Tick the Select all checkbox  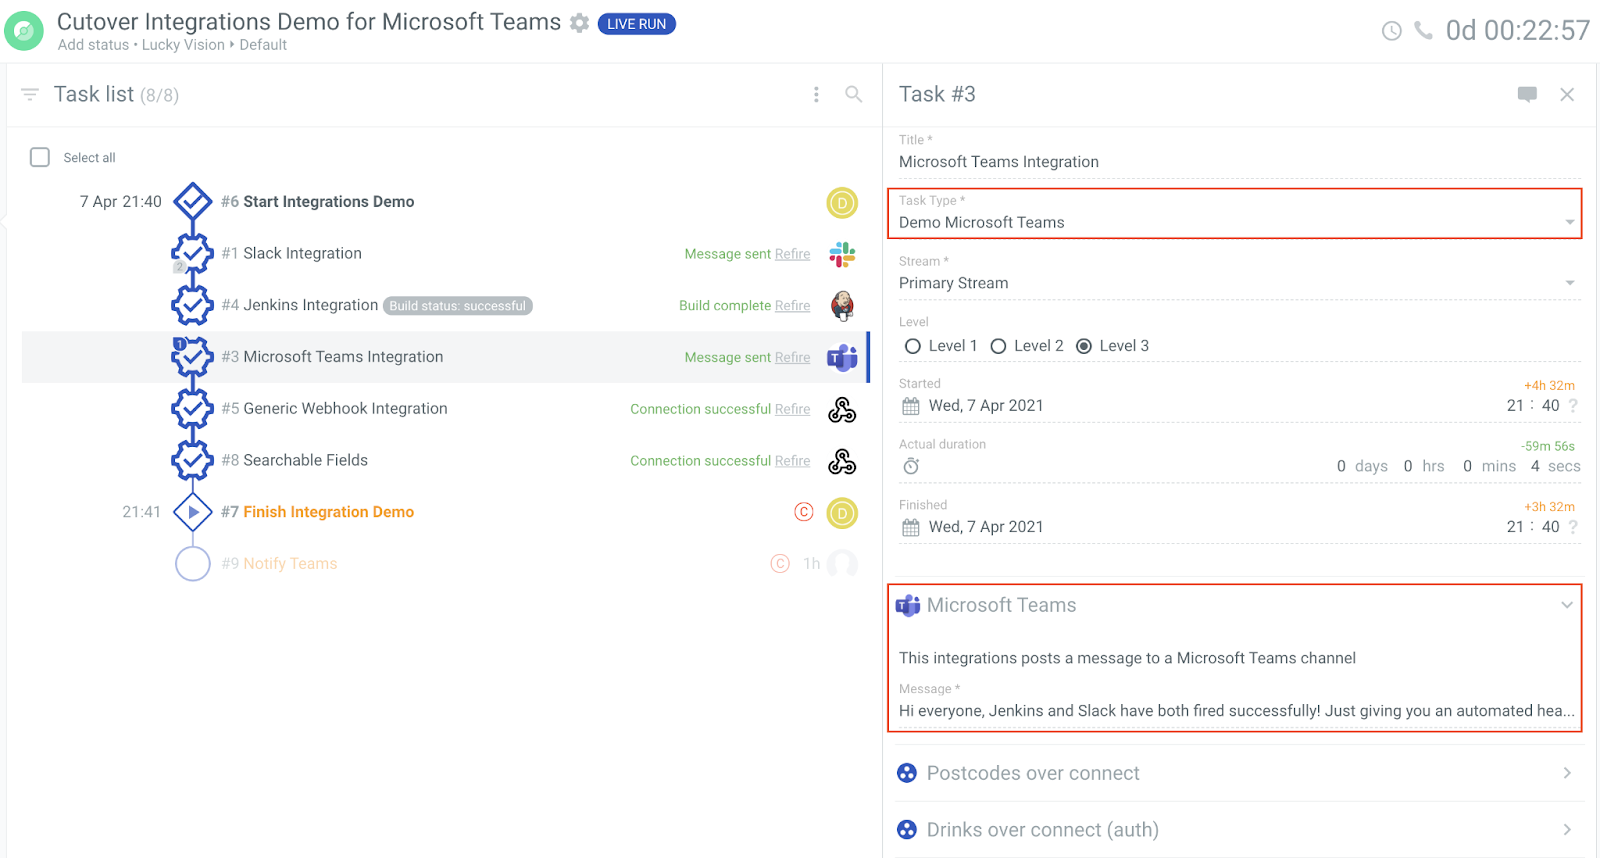point(40,157)
